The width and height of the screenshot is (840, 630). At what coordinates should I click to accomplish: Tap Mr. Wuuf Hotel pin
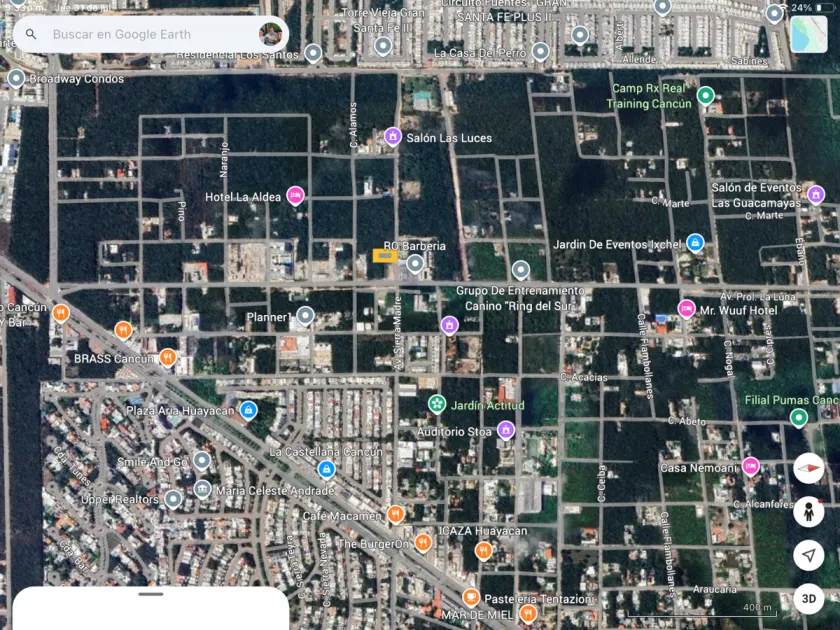click(x=686, y=309)
